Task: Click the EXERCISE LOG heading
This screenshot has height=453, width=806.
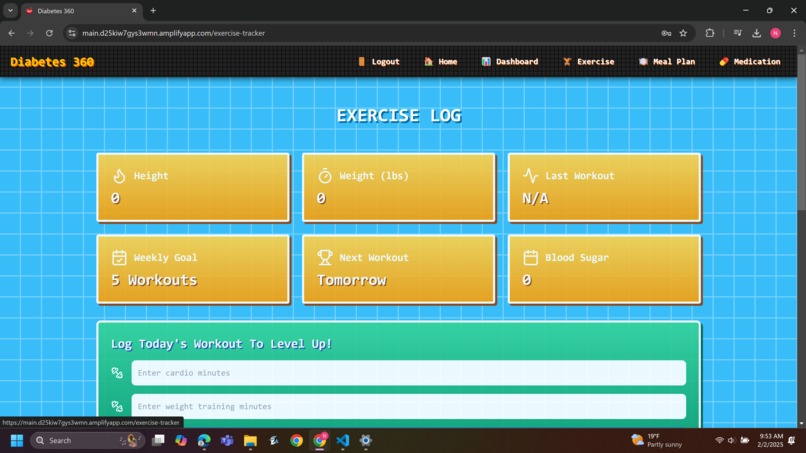Action: (399, 116)
